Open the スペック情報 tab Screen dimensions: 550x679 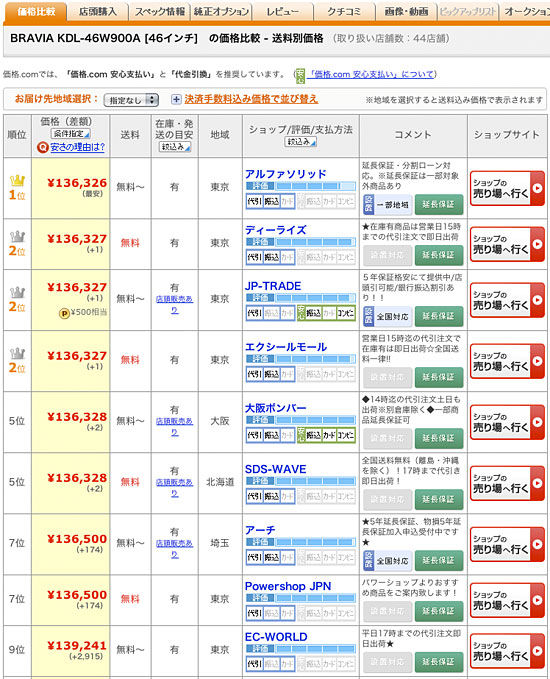tap(159, 12)
